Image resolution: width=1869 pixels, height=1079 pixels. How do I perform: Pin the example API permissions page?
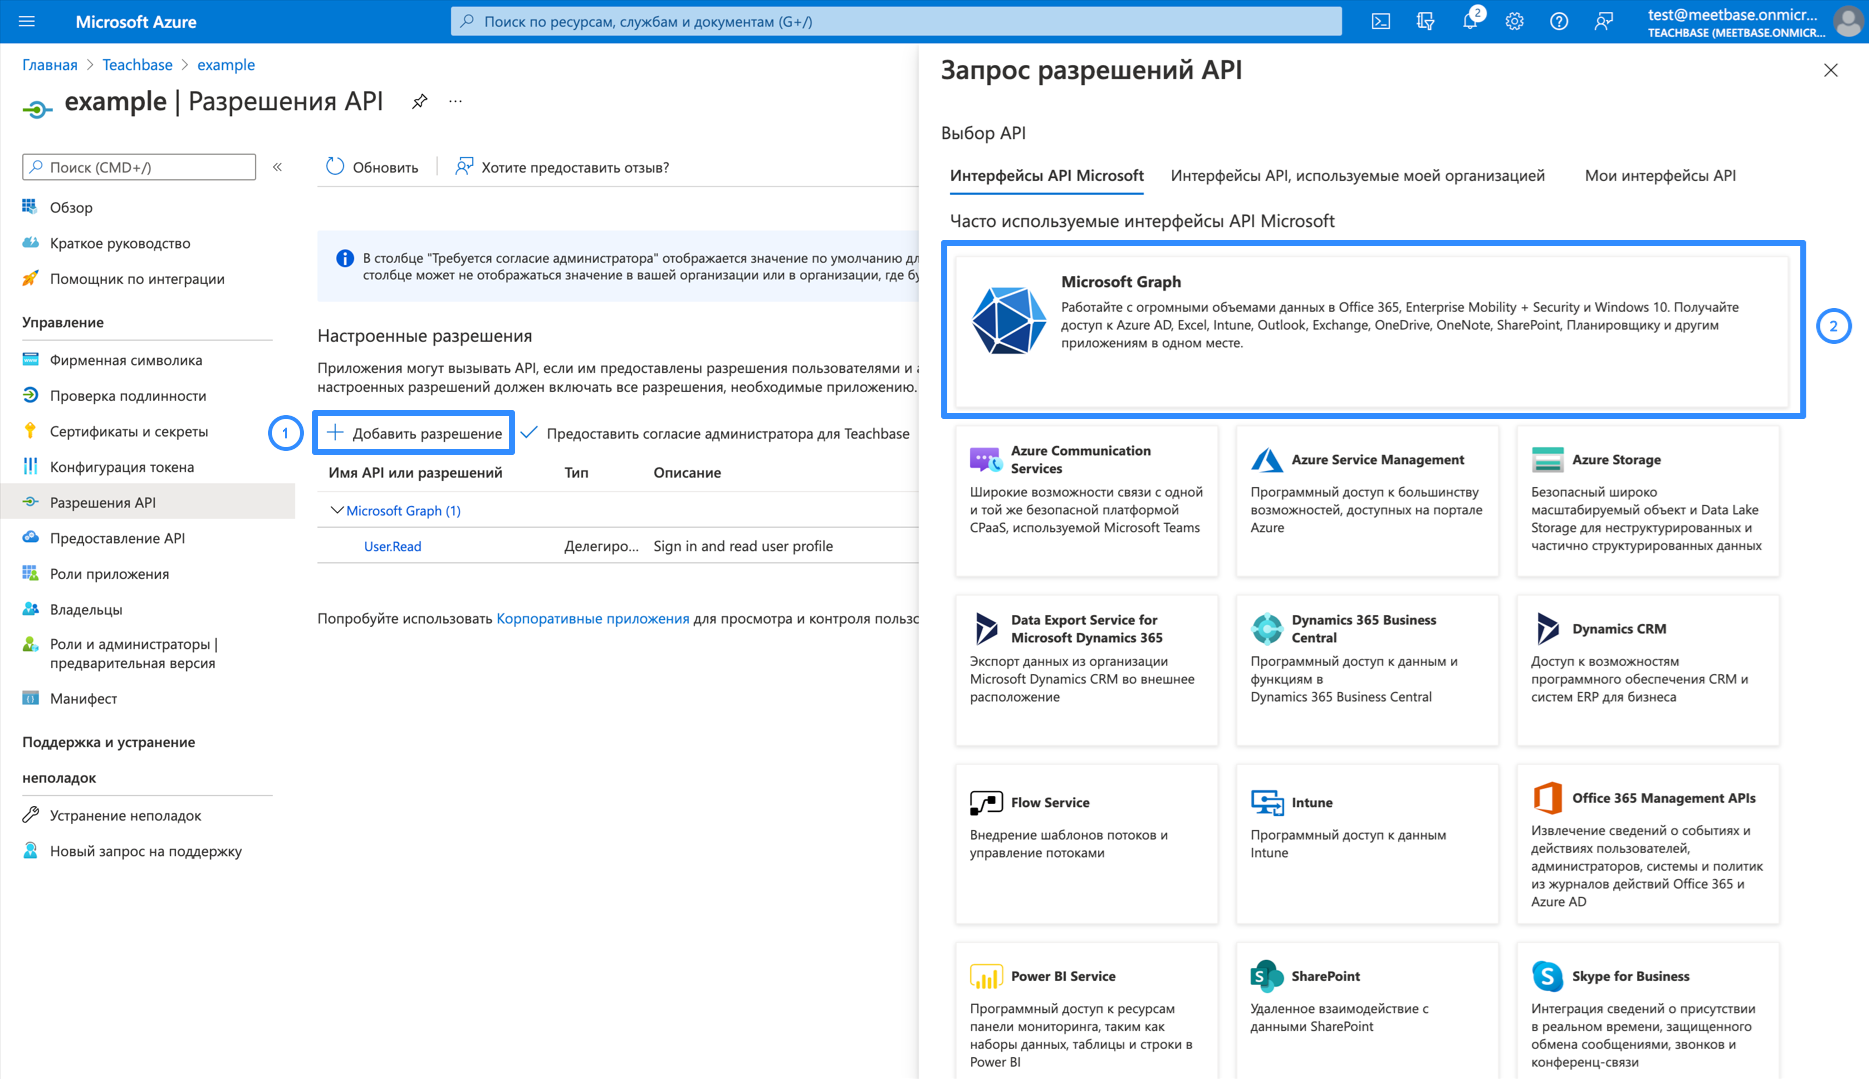420,101
